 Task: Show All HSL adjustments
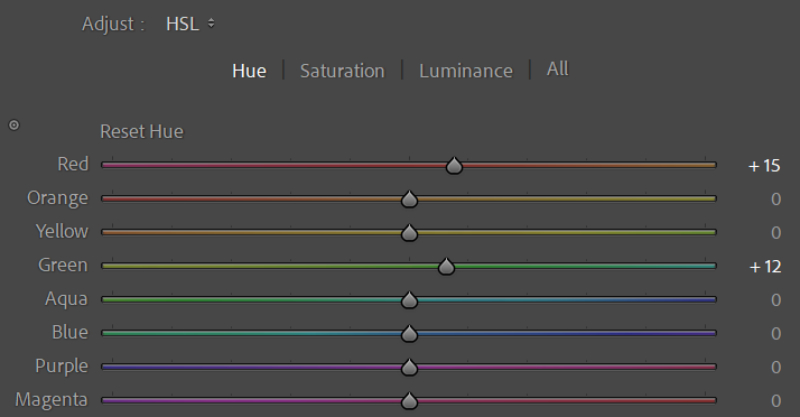pyautogui.click(x=557, y=69)
